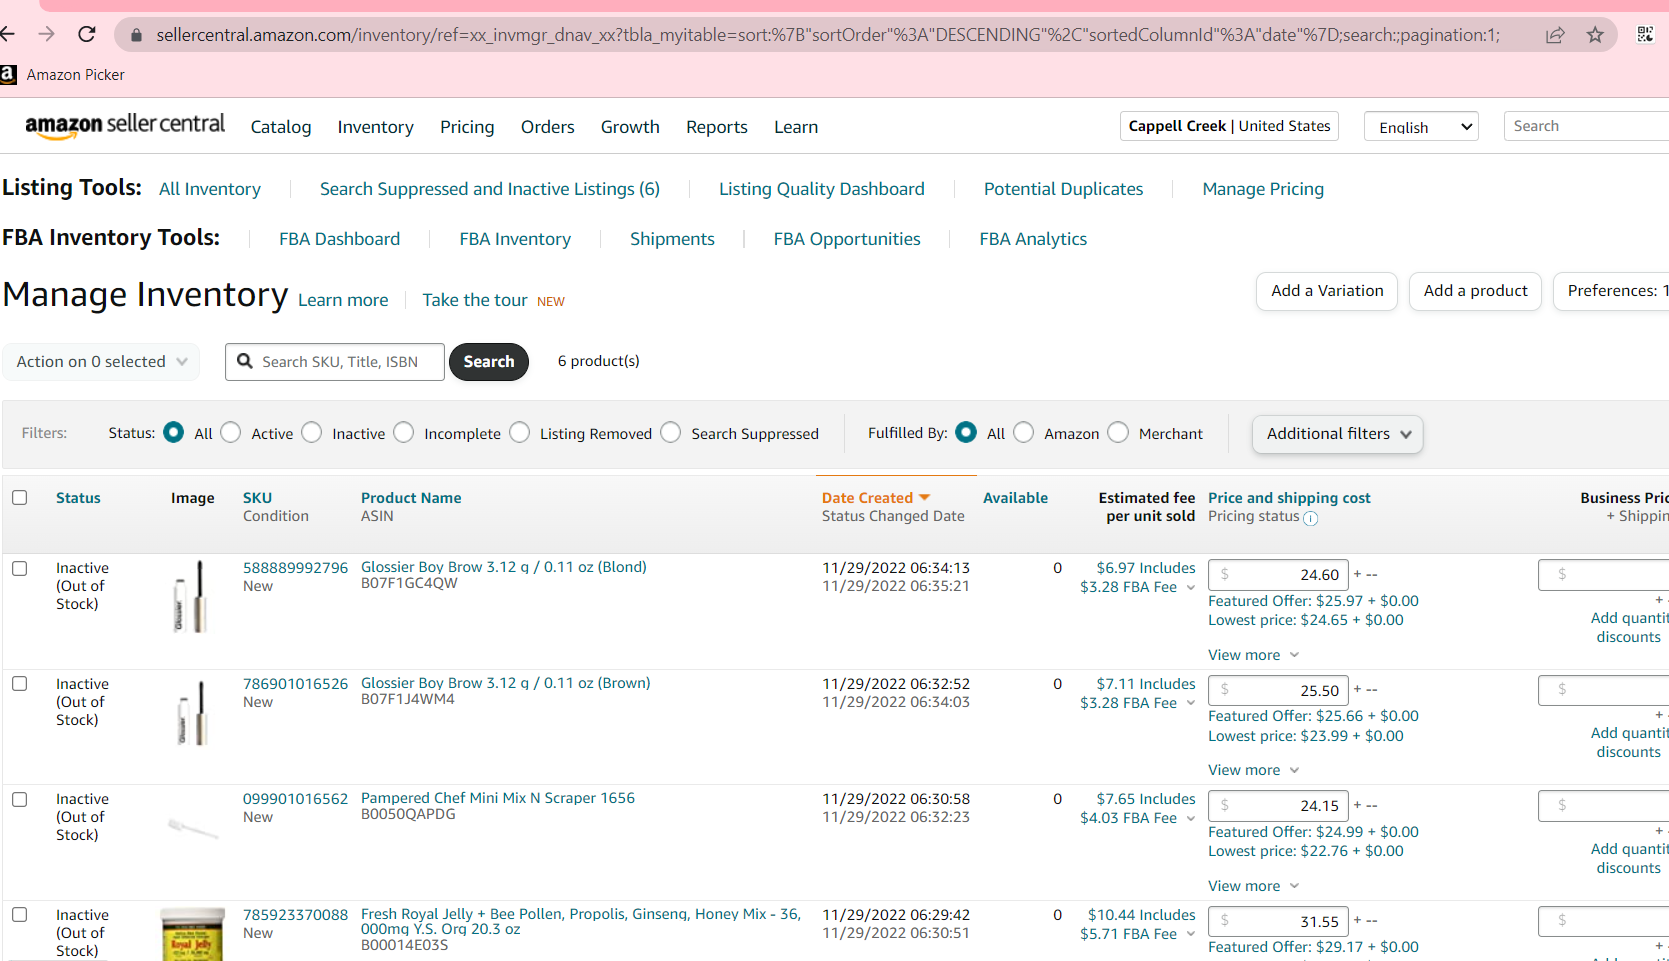
Task: Open the Additional filters dropdown
Action: tap(1337, 434)
